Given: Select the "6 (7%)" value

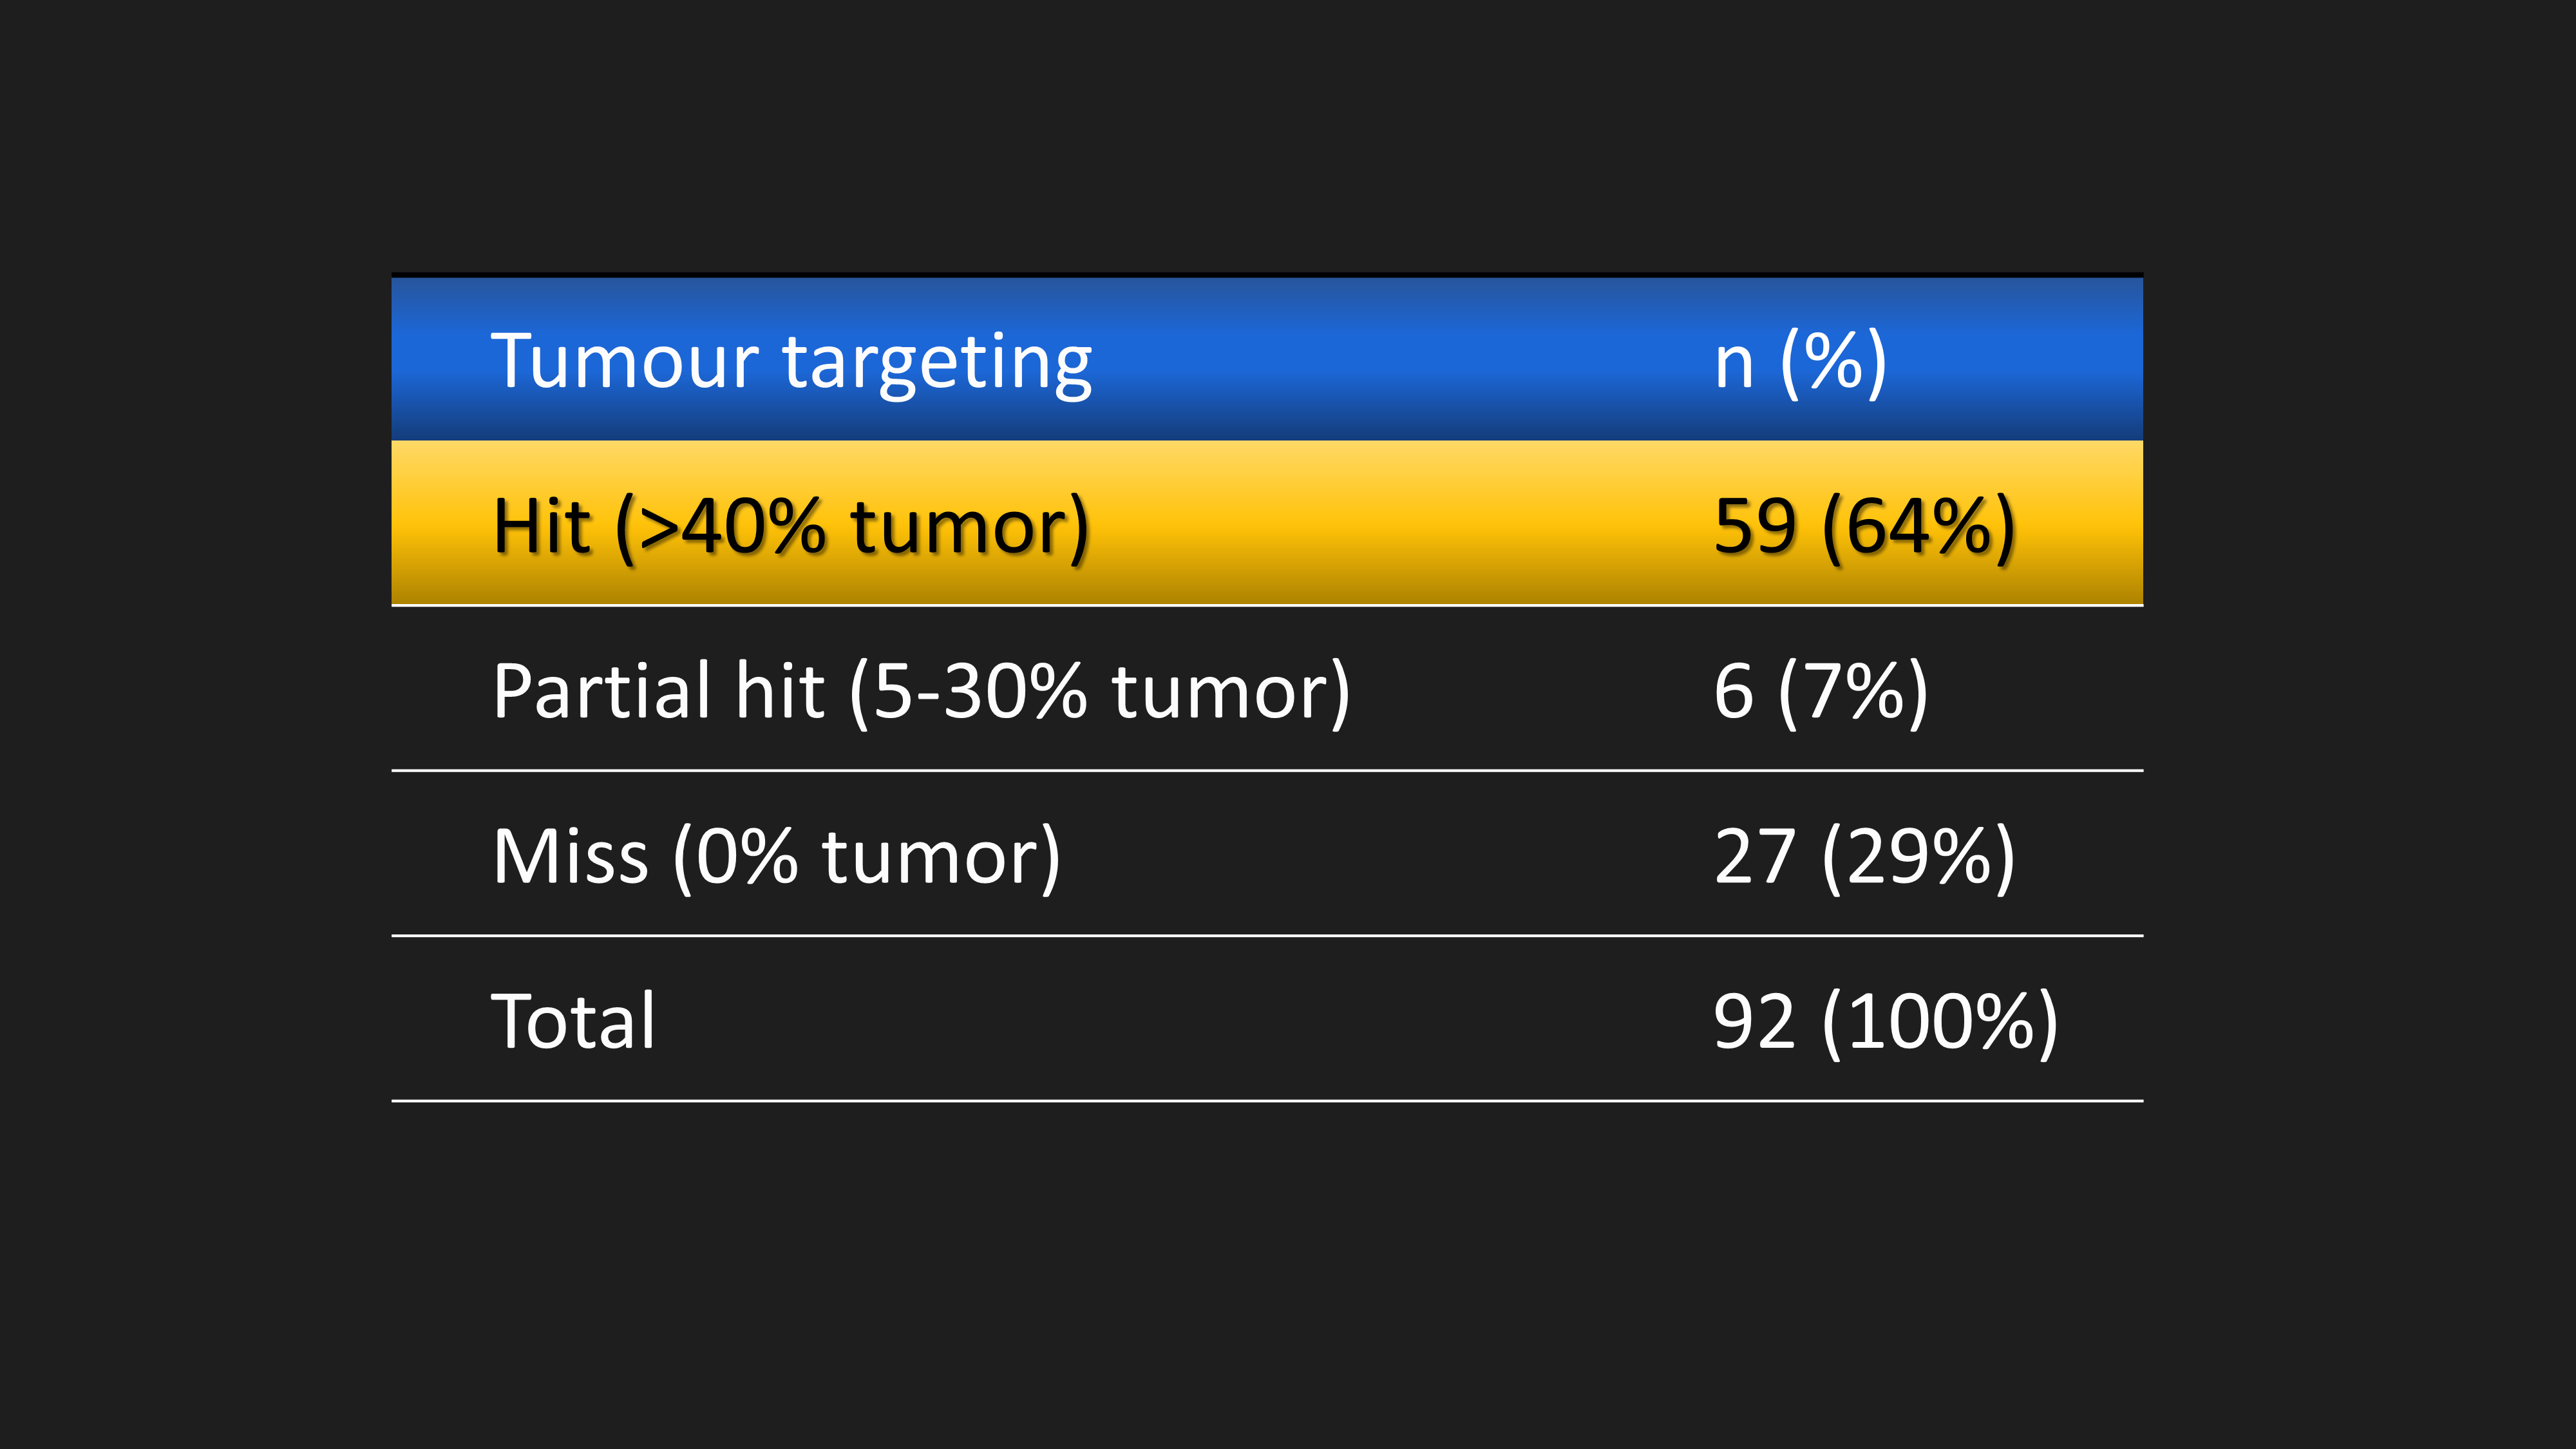Looking at the screenshot, I should 1819,692.
